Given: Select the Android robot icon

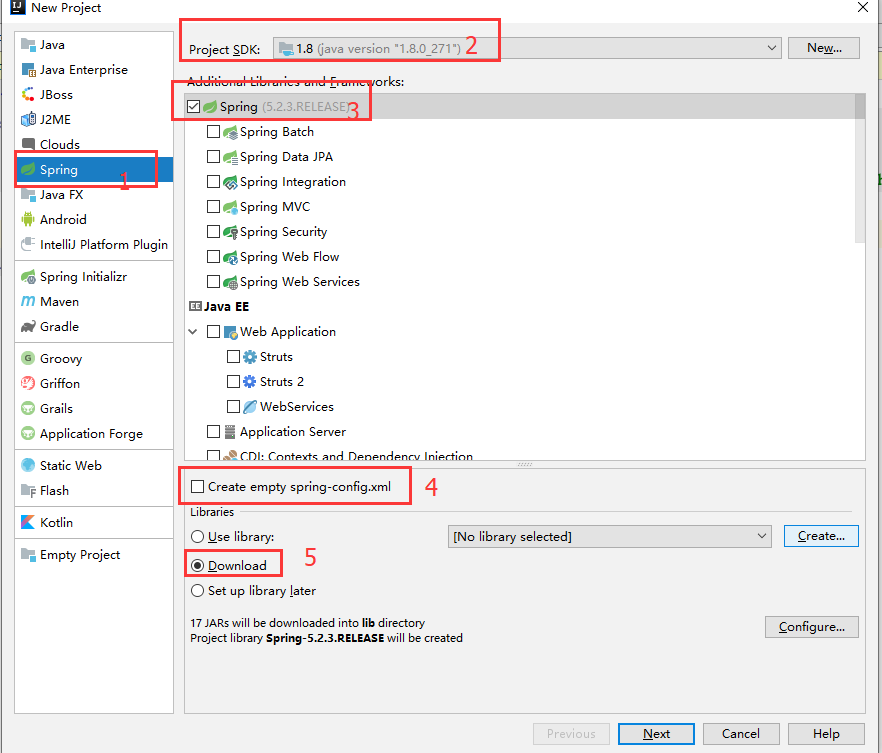Looking at the screenshot, I should click(28, 219).
